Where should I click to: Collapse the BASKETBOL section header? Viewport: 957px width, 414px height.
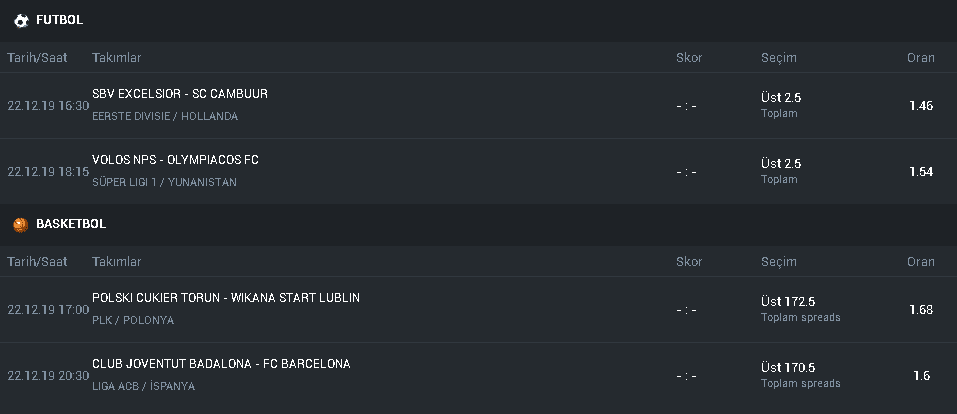point(478,225)
